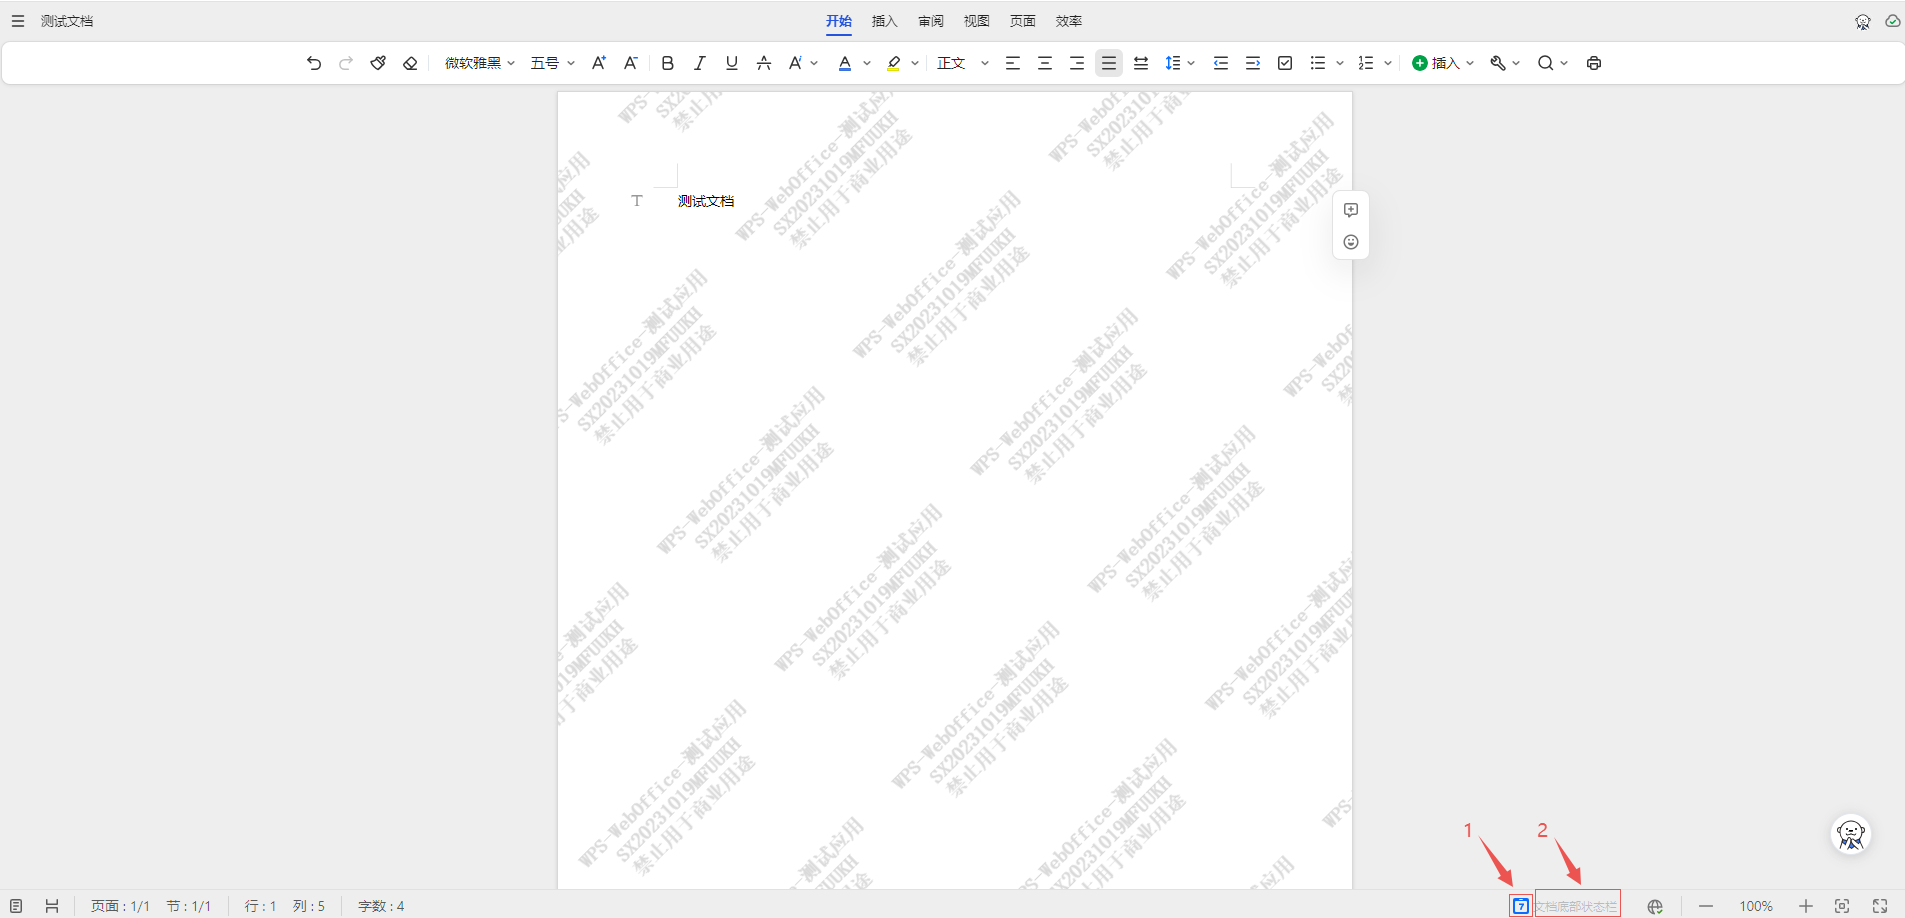Screen dimensions: 1905x918
Task: Expand bulleted list style arrow
Action: coord(1340,63)
